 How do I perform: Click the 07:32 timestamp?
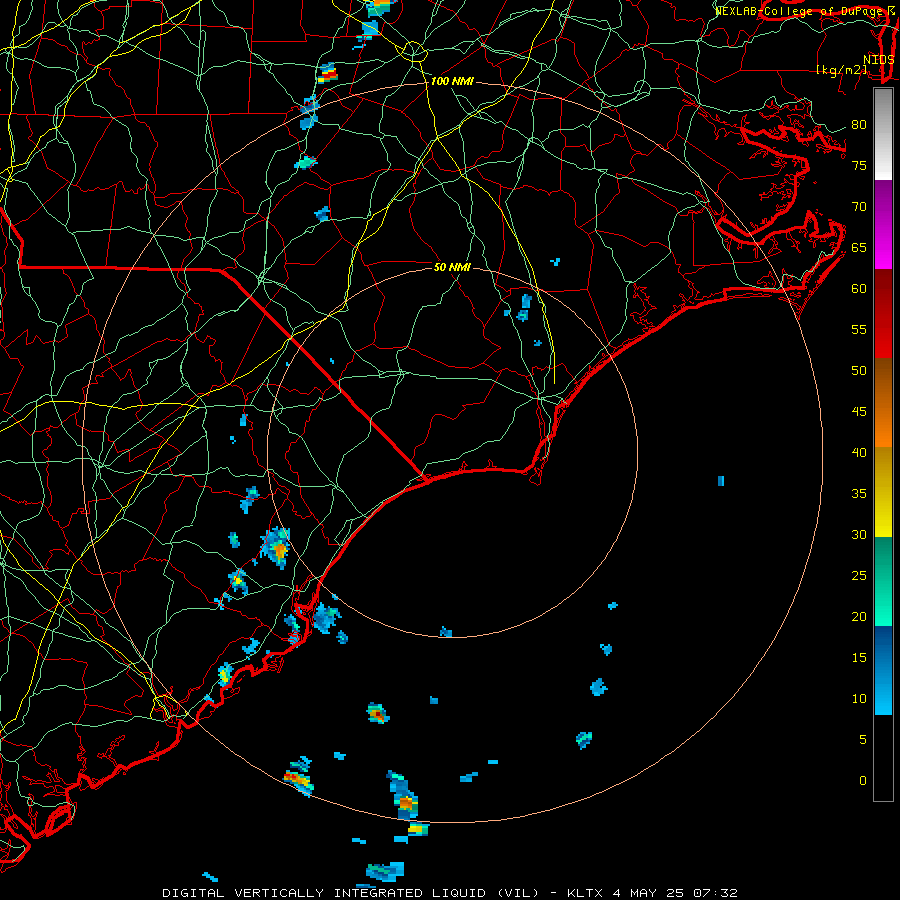(x=715, y=893)
